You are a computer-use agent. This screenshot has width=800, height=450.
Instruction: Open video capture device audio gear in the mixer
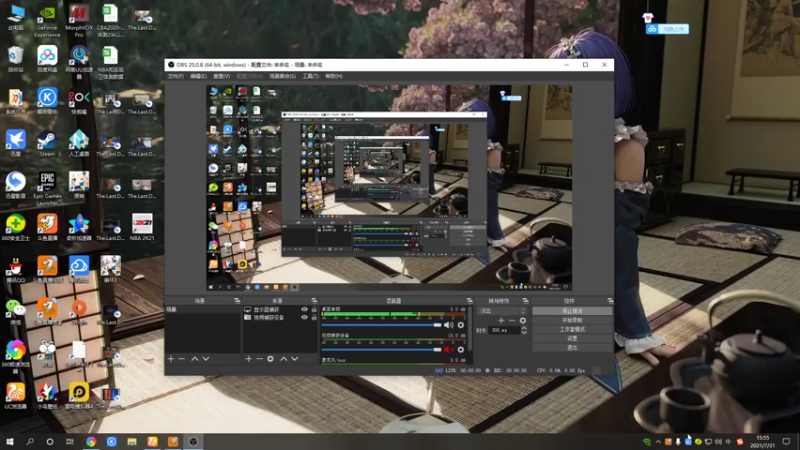coord(461,349)
